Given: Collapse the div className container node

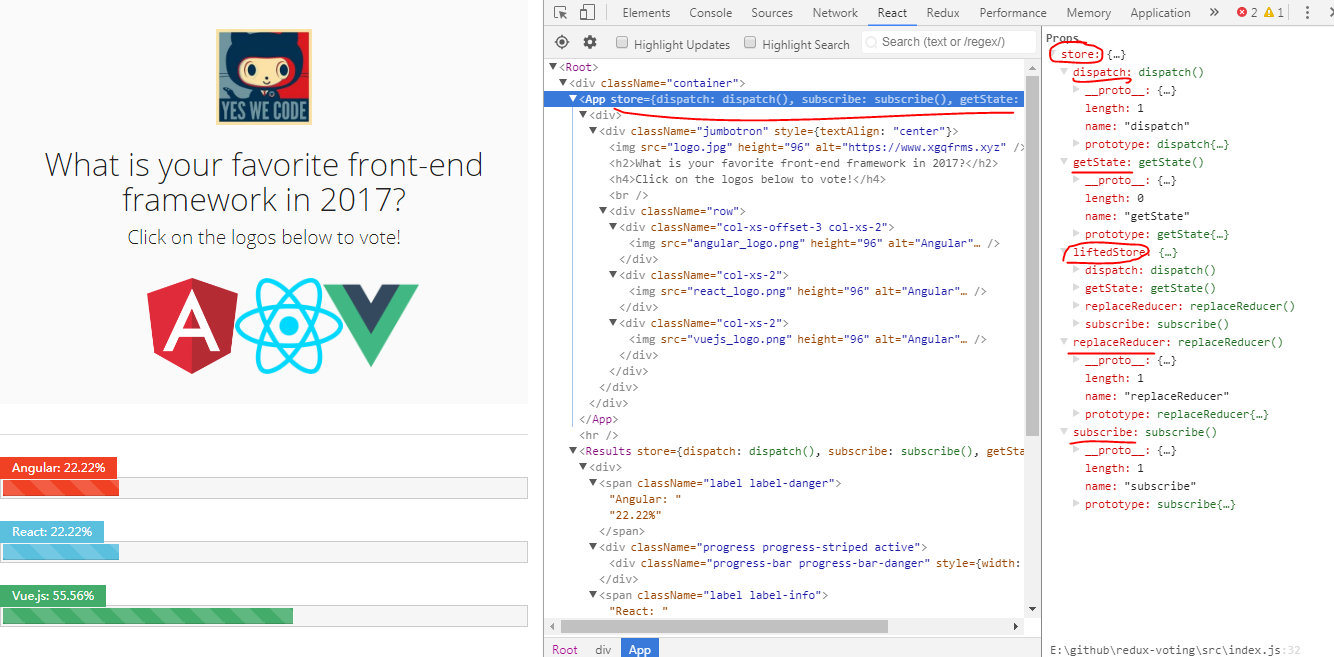Looking at the screenshot, I should click(x=563, y=83).
